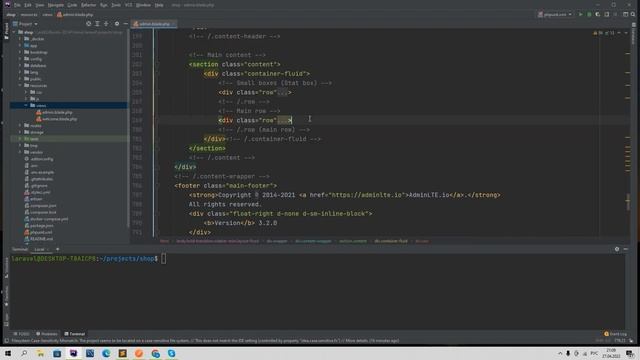This screenshot has width=640, height=360.
Task: Open Microsoft Edge from the taskbar
Action: click(x=106, y=353)
